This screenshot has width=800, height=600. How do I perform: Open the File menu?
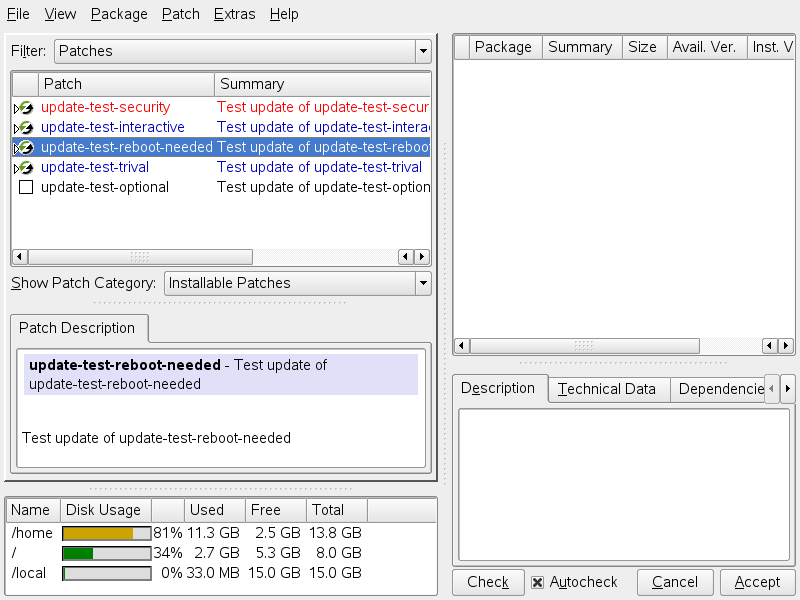(x=18, y=14)
